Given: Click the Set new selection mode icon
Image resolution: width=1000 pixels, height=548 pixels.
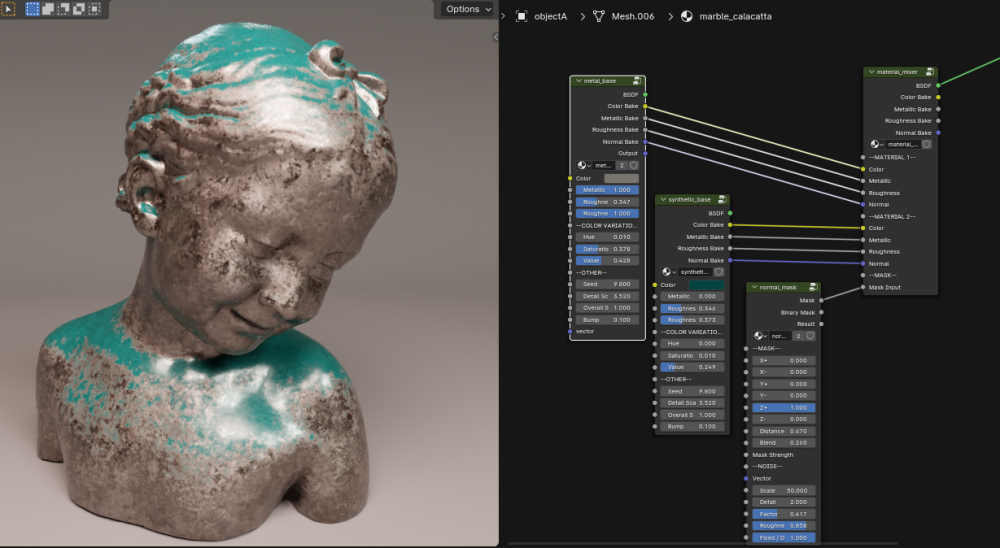Looking at the screenshot, I should point(32,9).
